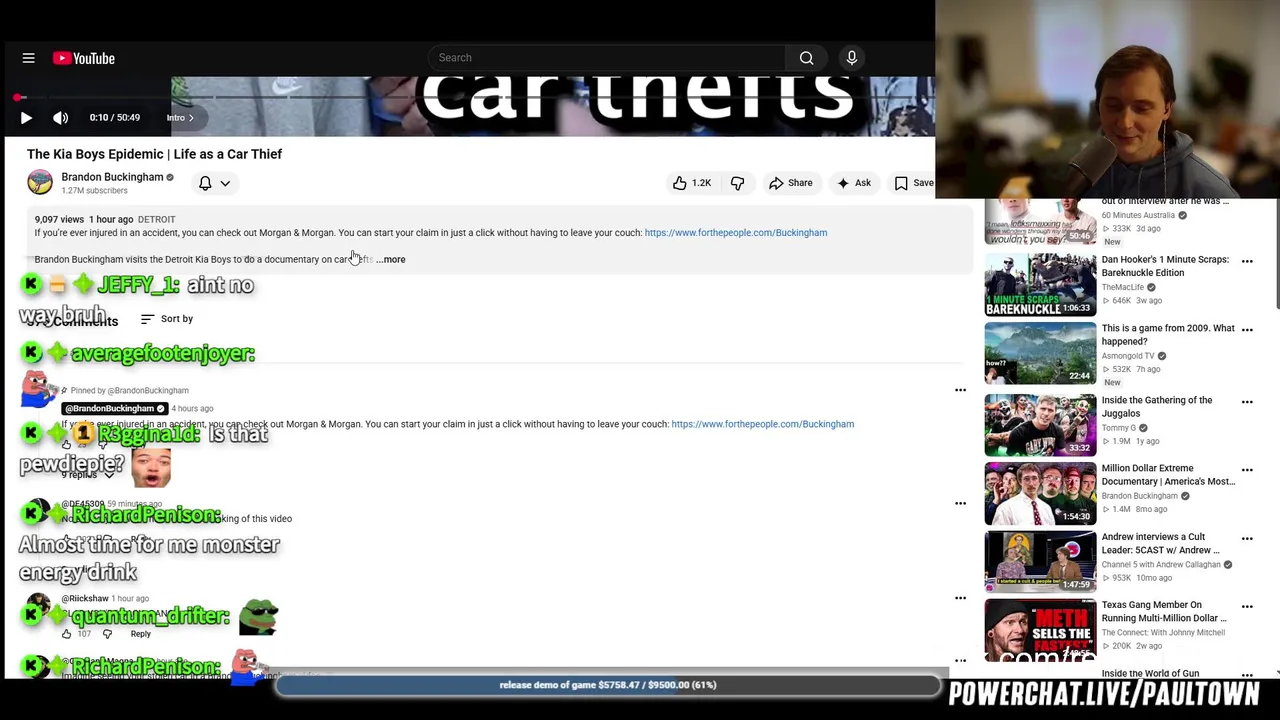Open the 60 Minutes Australia video thumbnail
The height and width of the screenshot is (720, 1280).
pyautogui.click(x=1040, y=222)
